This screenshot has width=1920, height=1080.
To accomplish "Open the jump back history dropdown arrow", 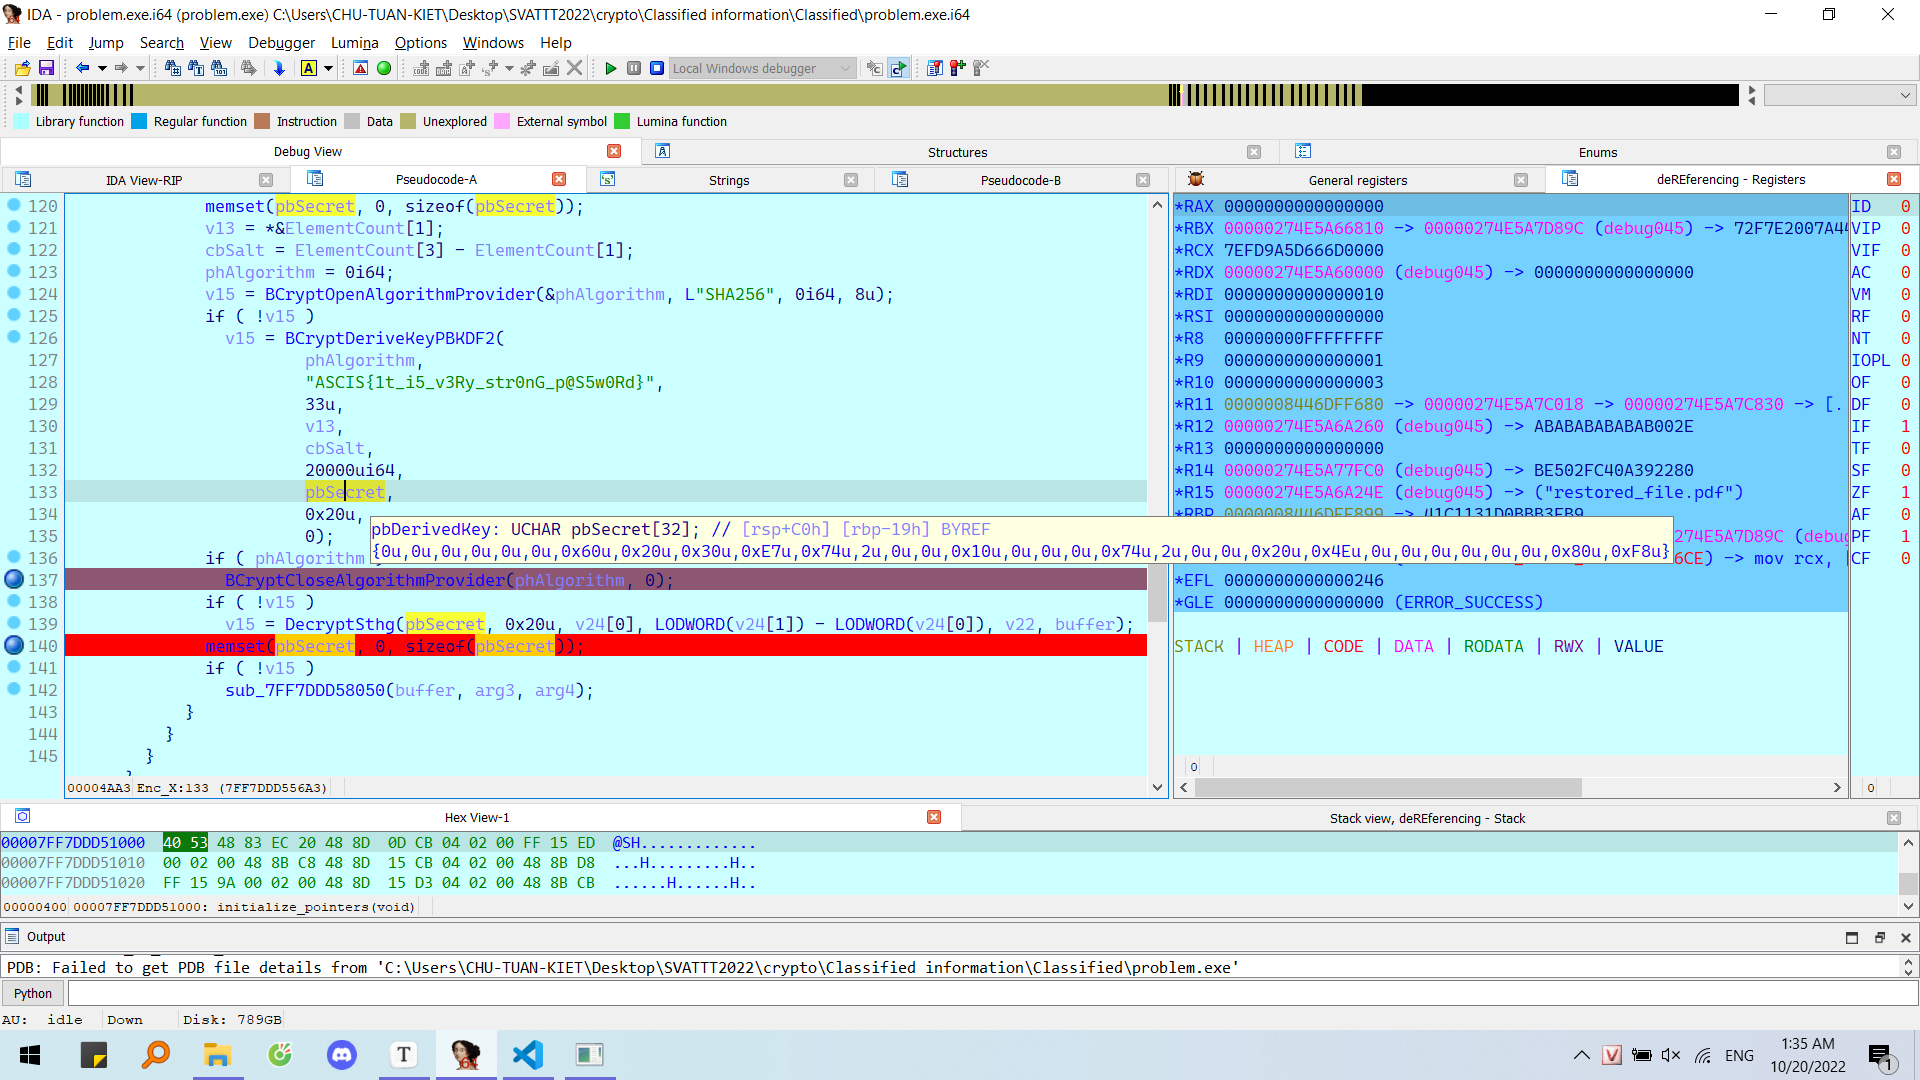I will (x=102, y=68).
